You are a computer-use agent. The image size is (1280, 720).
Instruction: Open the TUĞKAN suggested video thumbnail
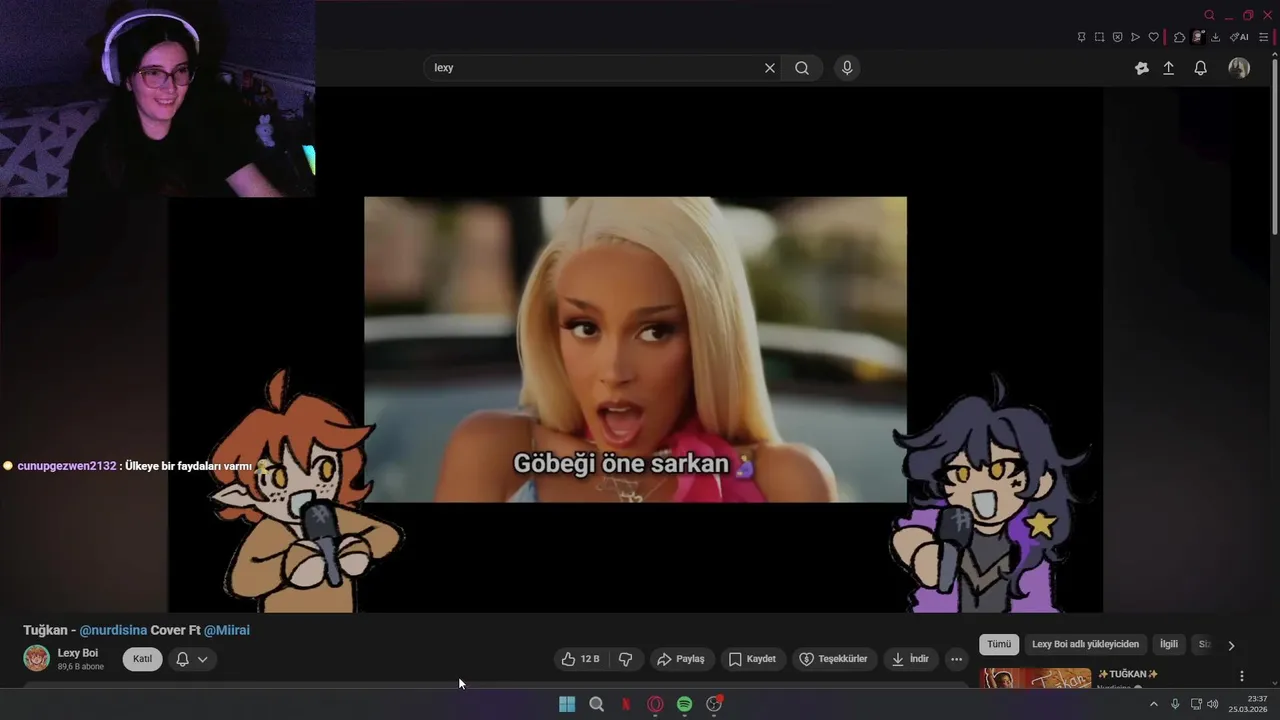click(x=1036, y=678)
